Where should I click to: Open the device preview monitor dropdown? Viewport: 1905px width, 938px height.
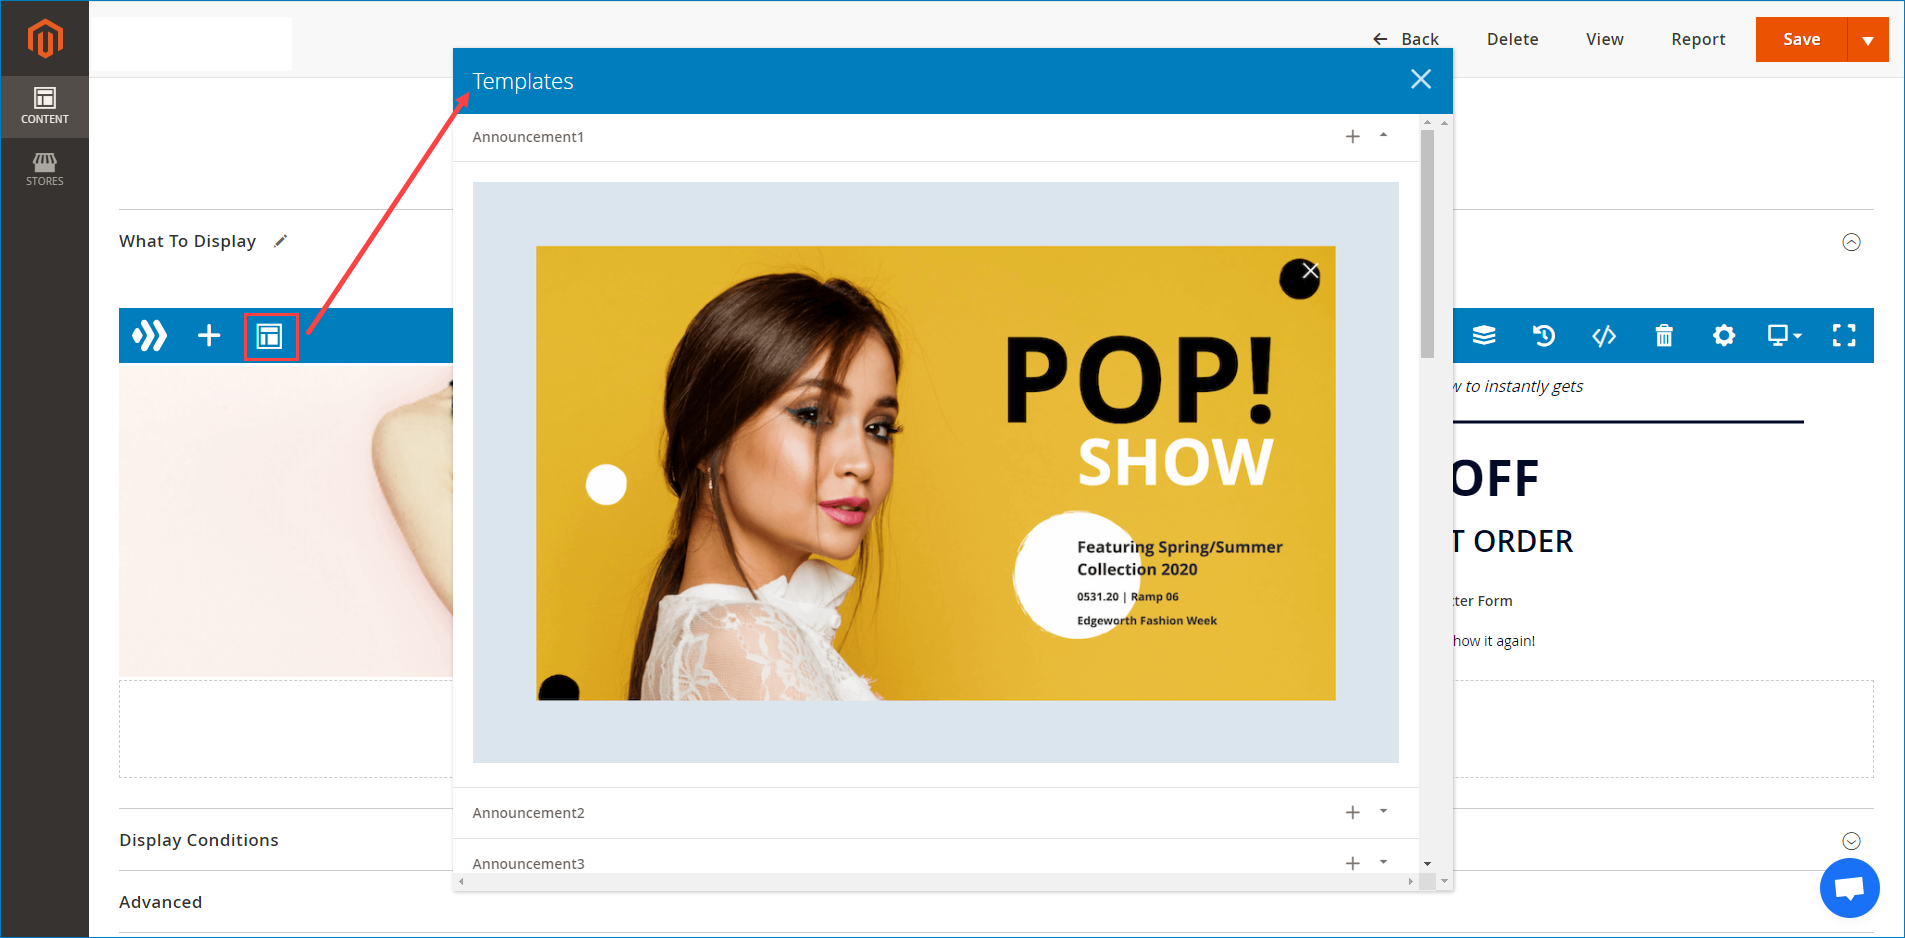click(x=1783, y=335)
